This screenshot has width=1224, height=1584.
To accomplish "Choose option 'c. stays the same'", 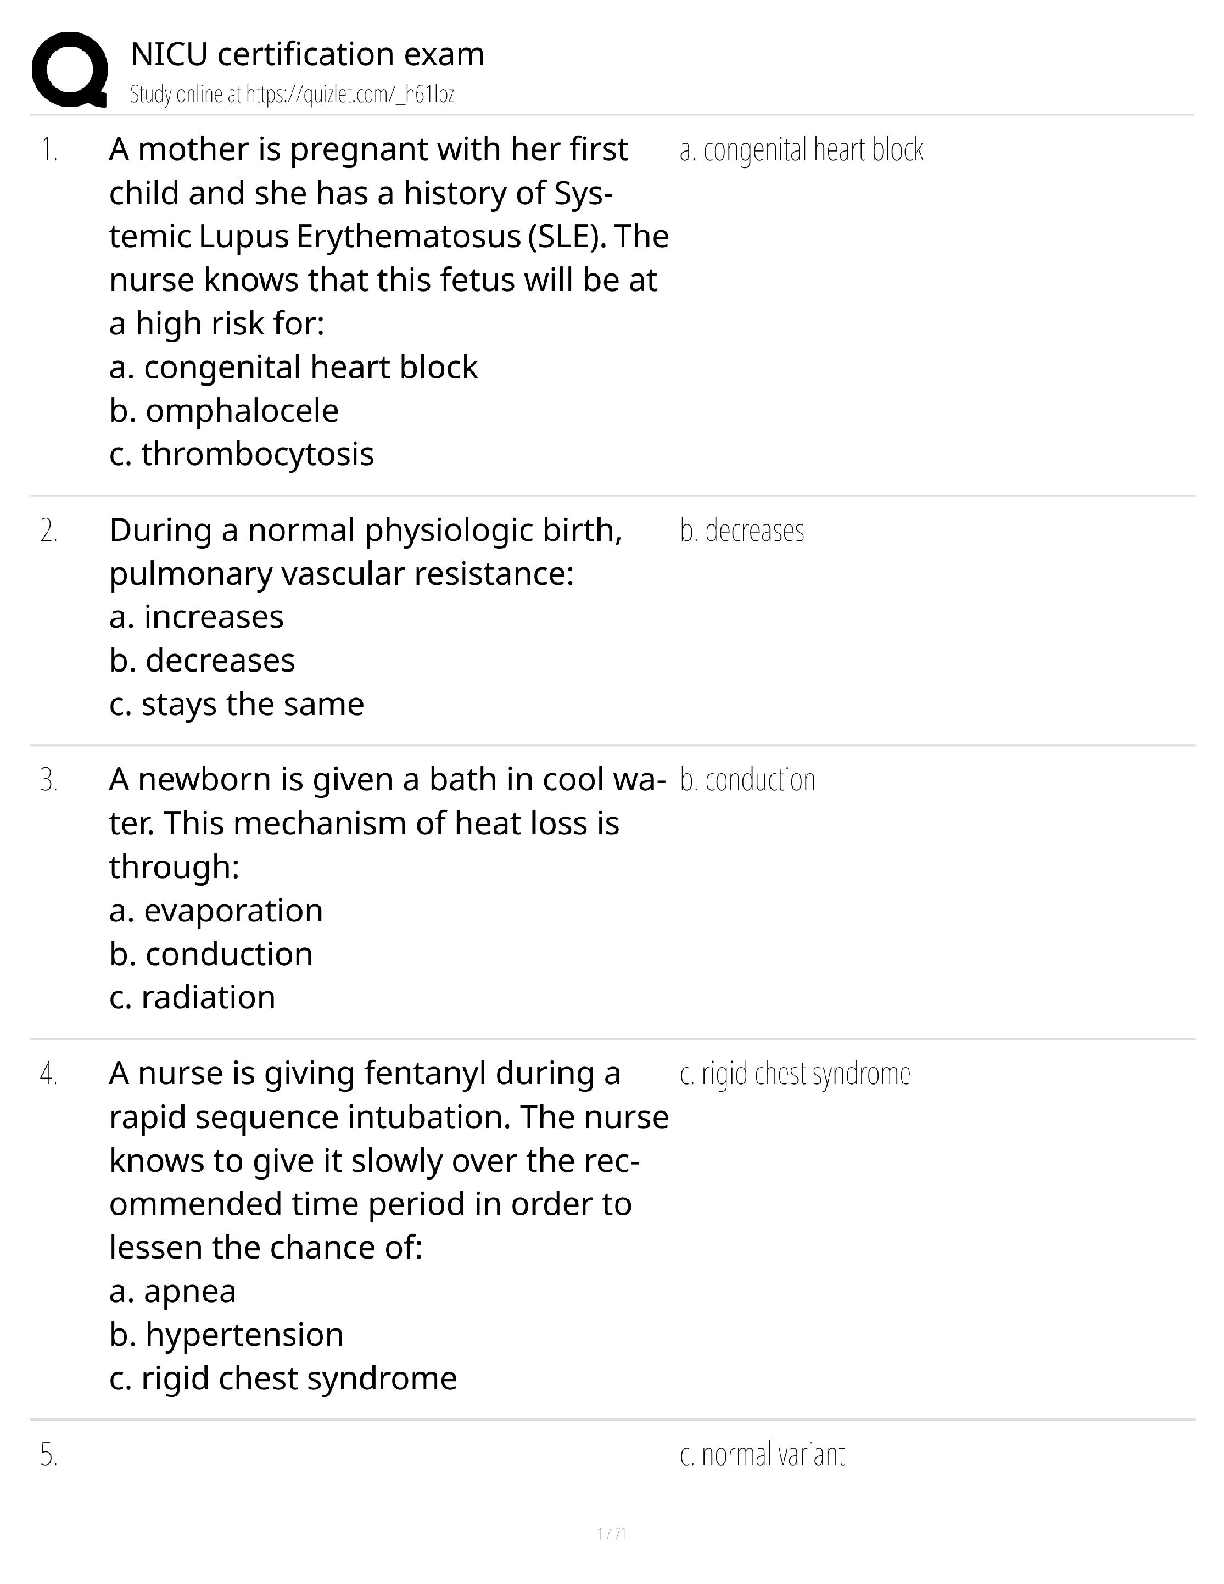I will (x=237, y=704).
